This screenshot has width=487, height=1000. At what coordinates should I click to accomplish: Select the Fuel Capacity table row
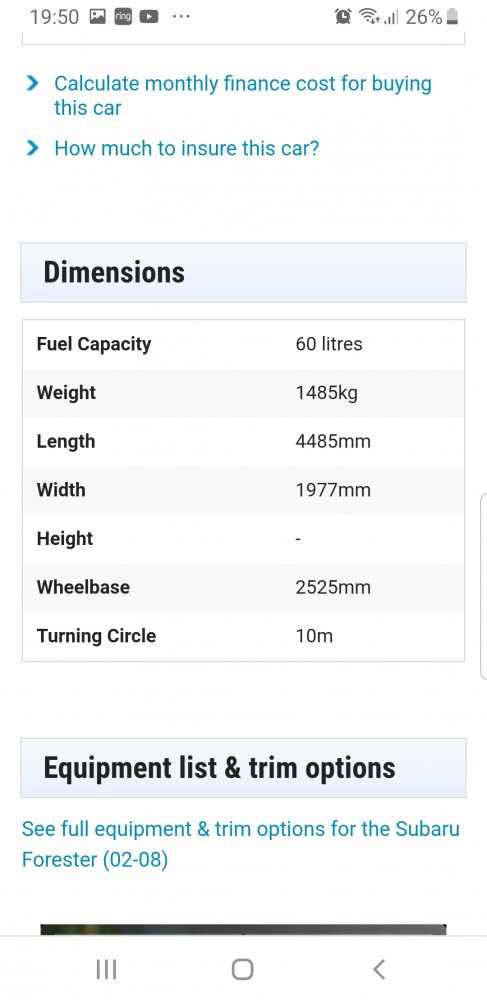(x=243, y=344)
